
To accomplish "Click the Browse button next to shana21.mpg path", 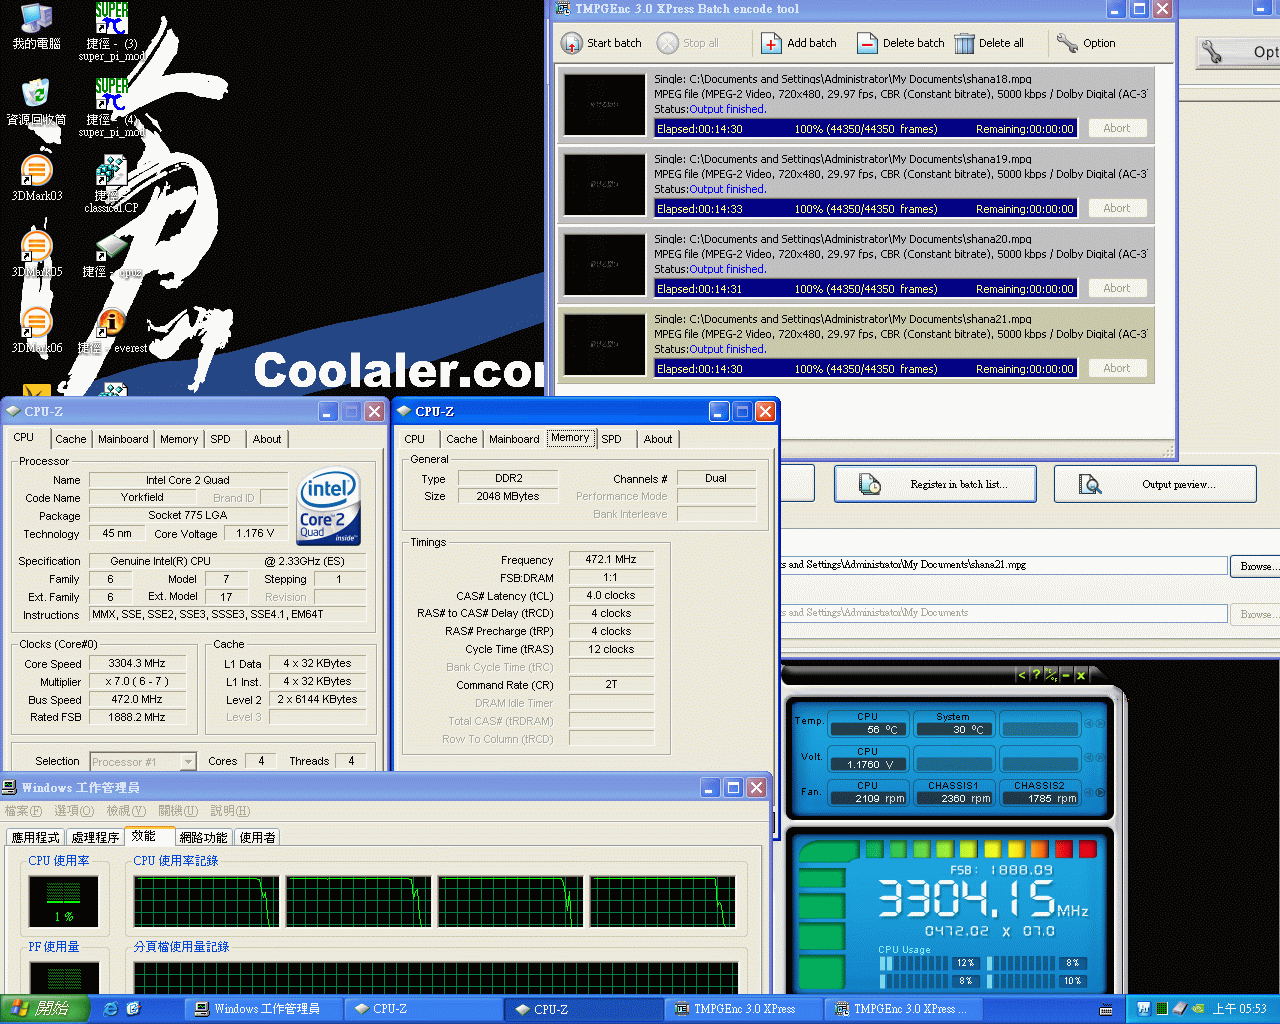I will 1255,566.
